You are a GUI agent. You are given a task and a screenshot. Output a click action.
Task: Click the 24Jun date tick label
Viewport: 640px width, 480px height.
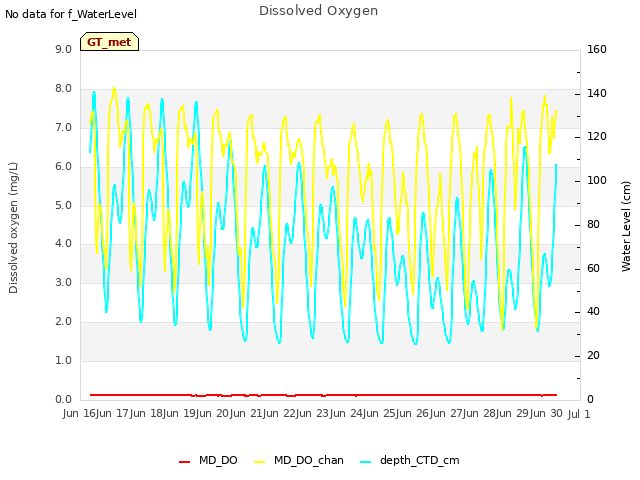coord(364,413)
